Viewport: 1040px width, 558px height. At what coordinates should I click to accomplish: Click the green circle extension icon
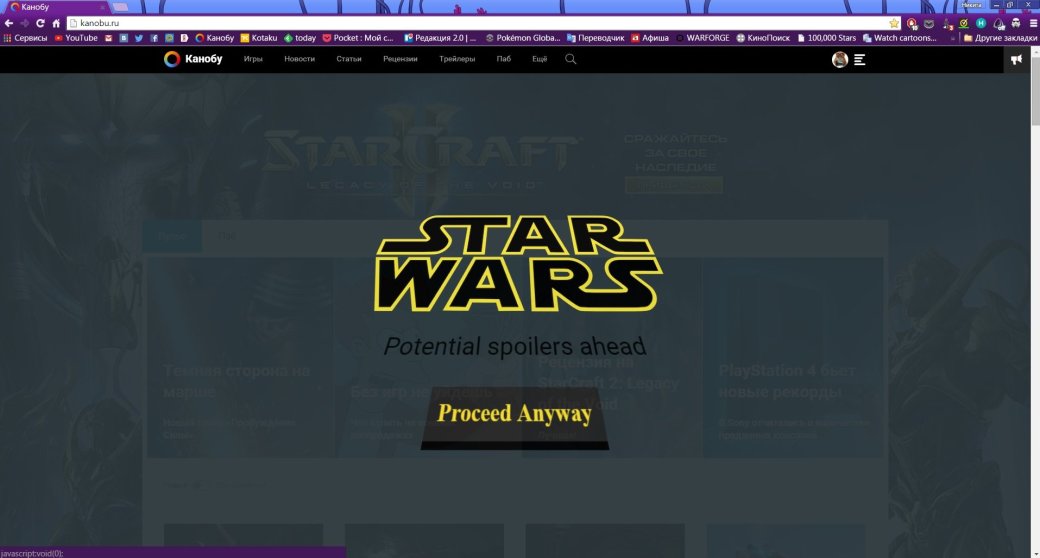click(x=964, y=24)
